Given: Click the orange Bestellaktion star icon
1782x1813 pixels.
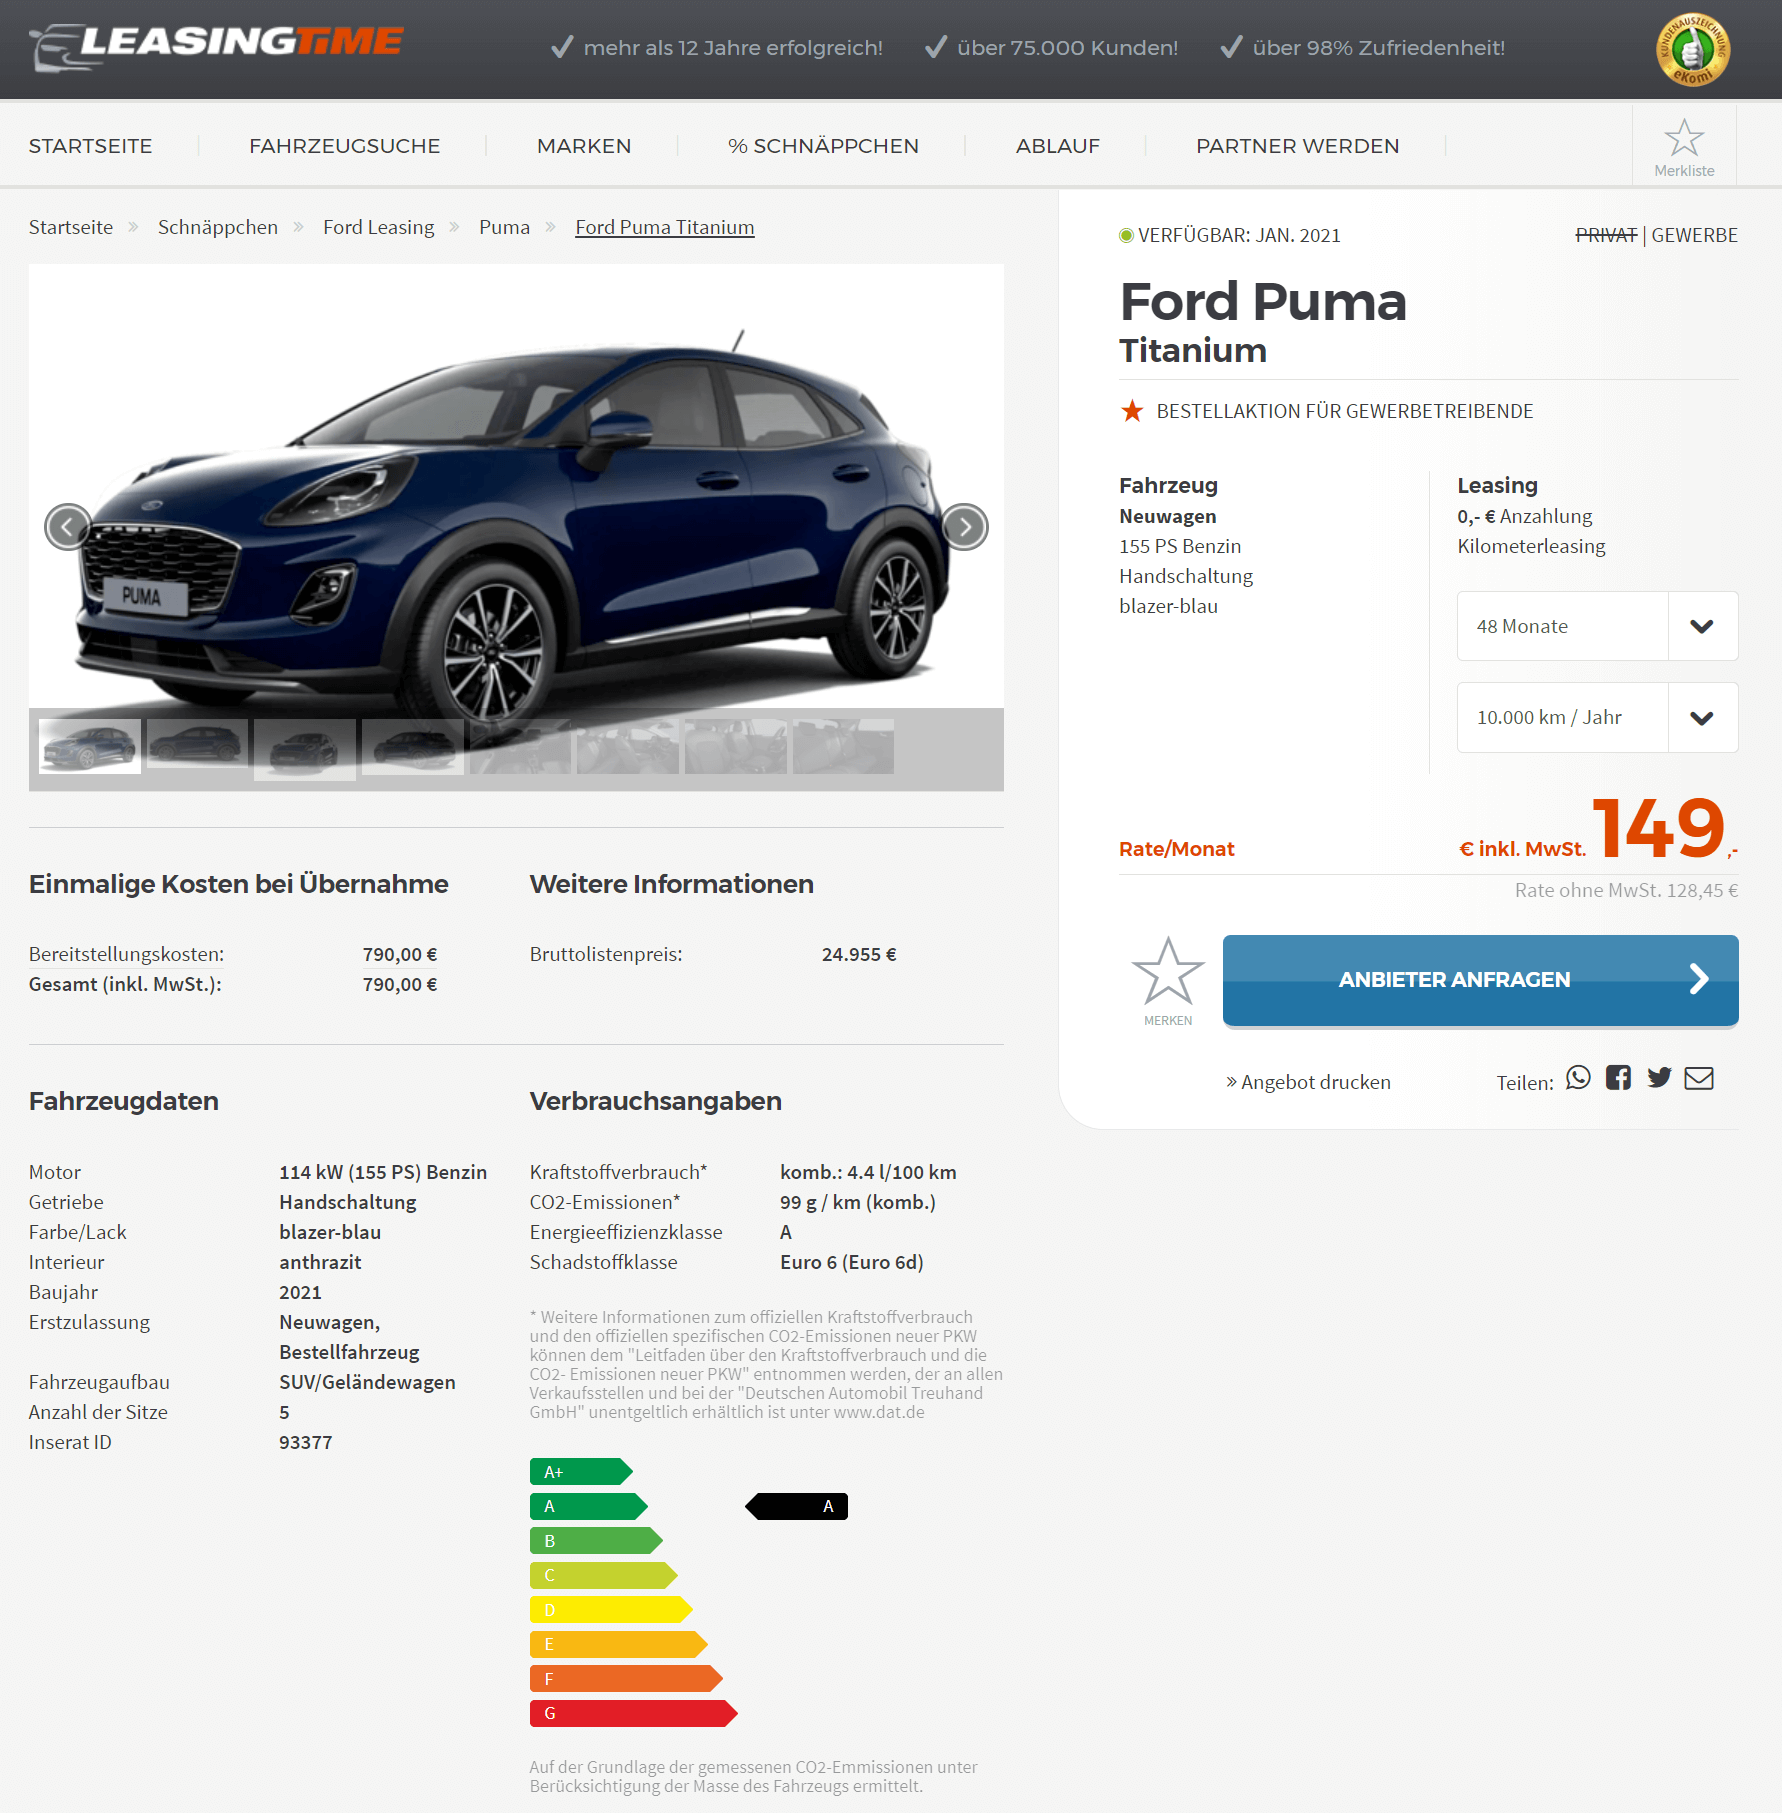Looking at the screenshot, I should (1132, 411).
